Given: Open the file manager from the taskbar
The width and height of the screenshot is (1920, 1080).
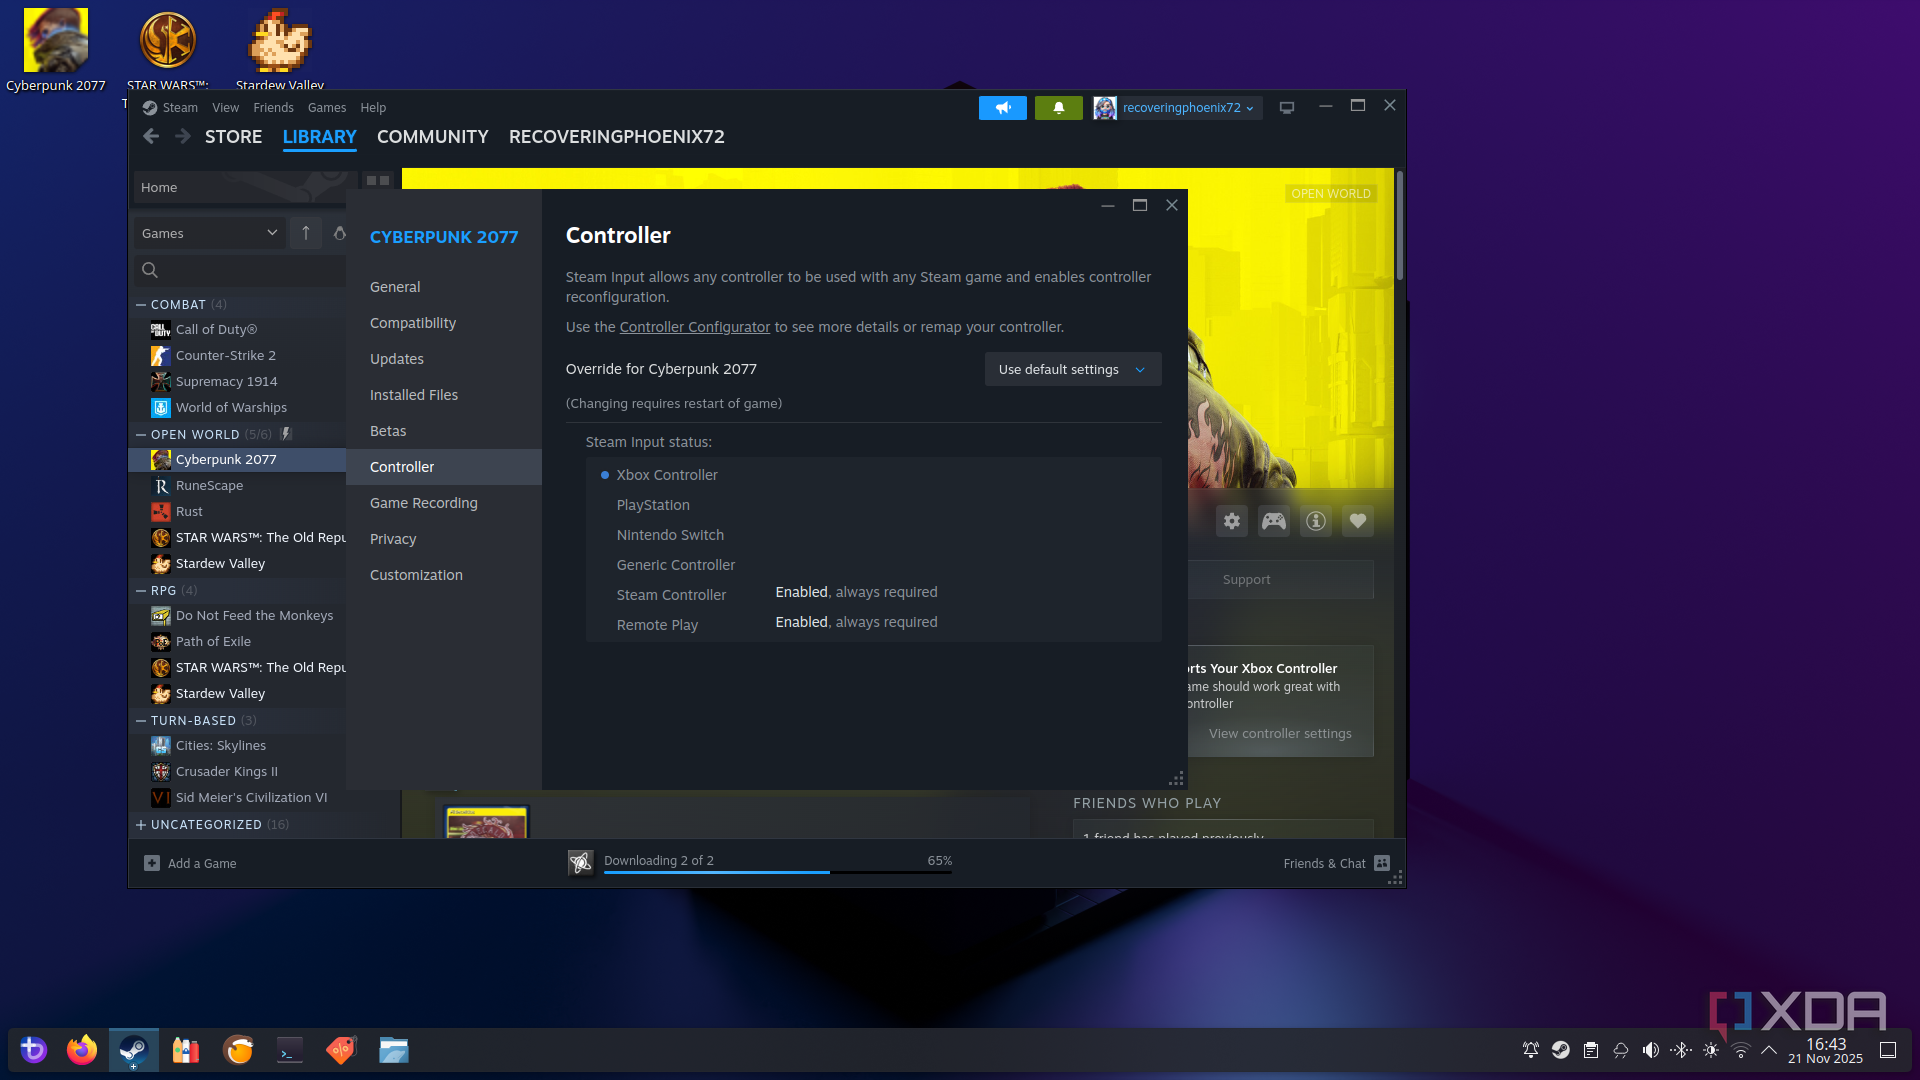Looking at the screenshot, I should 394,1050.
